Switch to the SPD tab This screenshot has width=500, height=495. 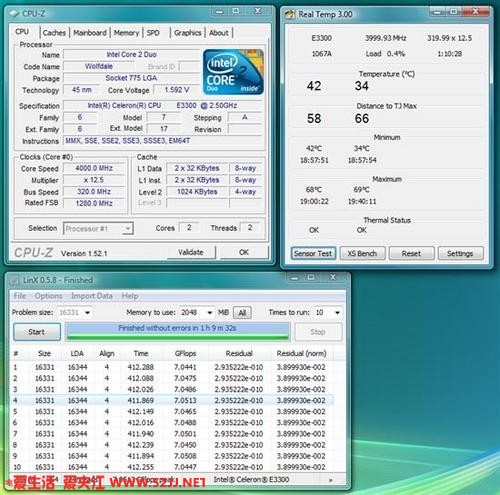pos(153,33)
